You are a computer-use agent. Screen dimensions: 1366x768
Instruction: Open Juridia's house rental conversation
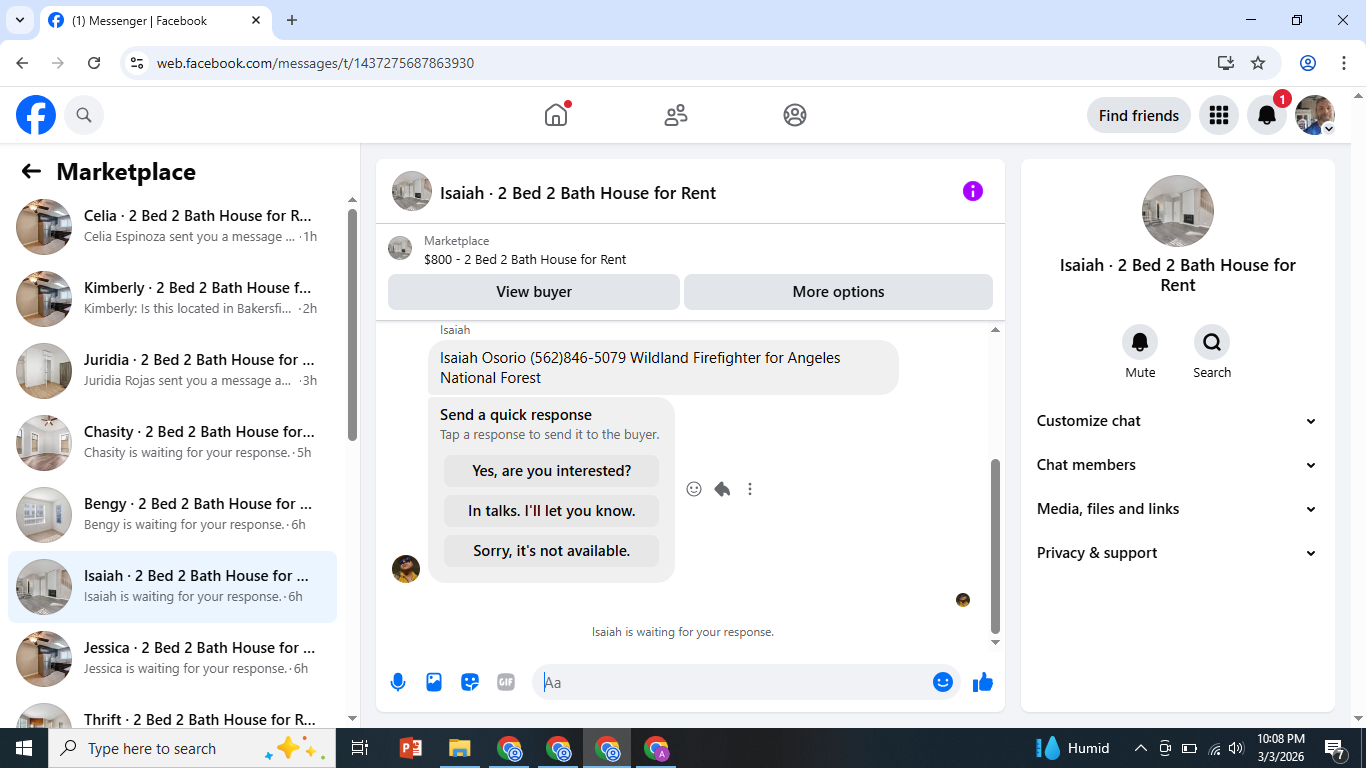point(172,371)
